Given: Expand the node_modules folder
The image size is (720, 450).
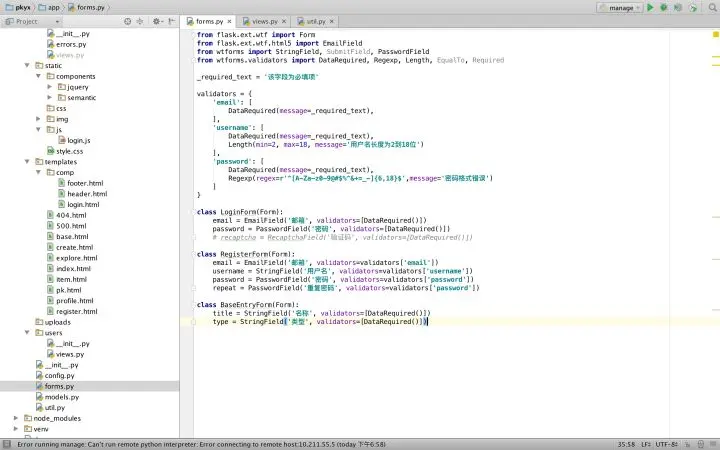Looking at the screenshot, I should tap(16, 418).
